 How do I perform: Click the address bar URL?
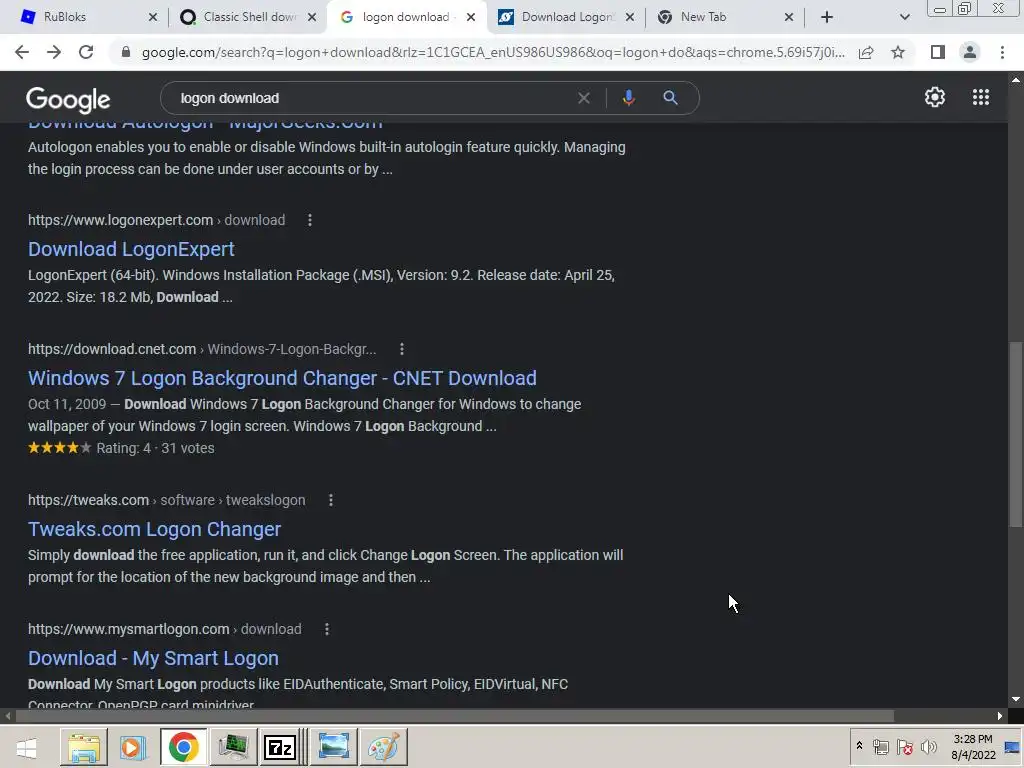click(493, 52)
